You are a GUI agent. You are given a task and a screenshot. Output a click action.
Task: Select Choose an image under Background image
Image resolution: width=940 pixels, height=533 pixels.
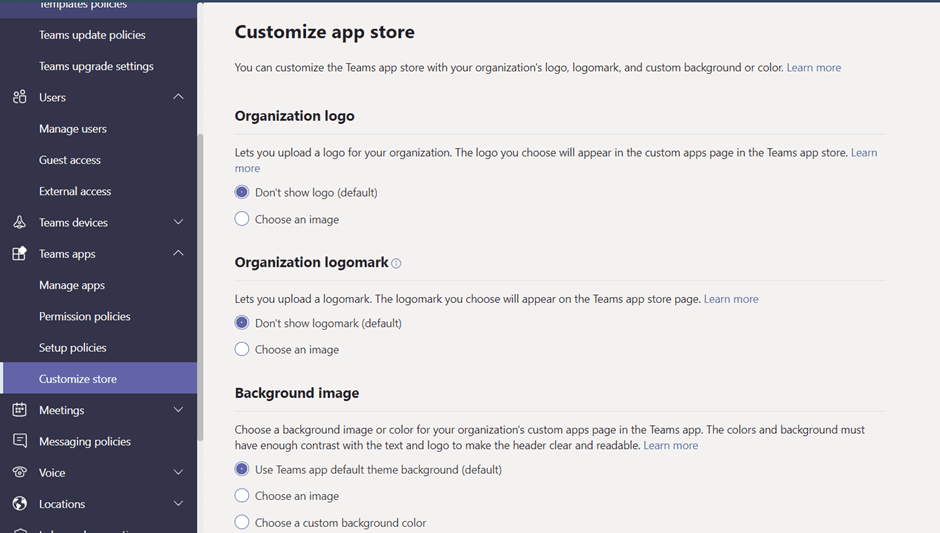(x=242, y=496)
